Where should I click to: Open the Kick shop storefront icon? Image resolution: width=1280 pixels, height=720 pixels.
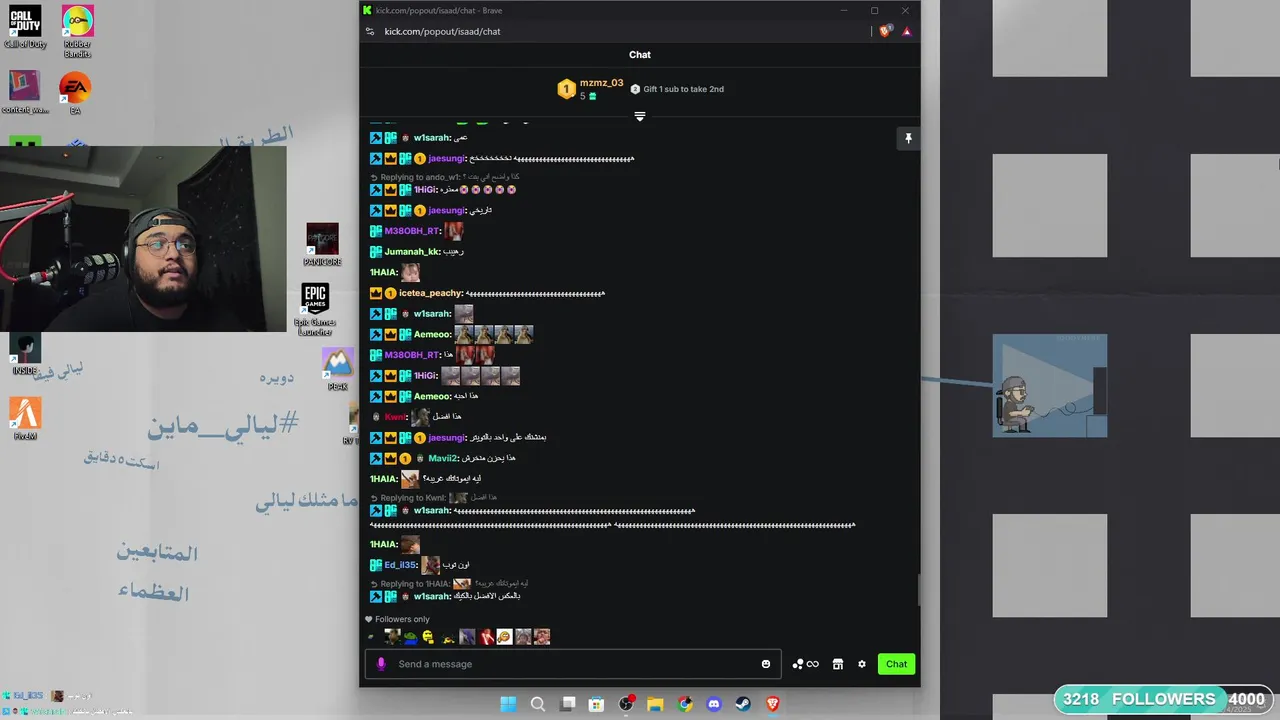click(x=838, y=664)
